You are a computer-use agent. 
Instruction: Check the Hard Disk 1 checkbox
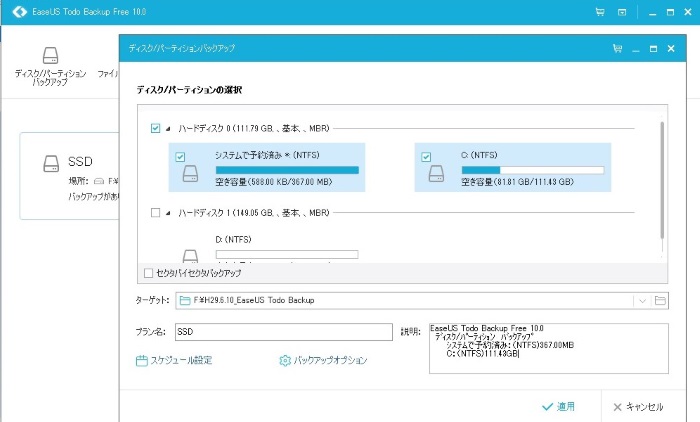tap(155, 213)
